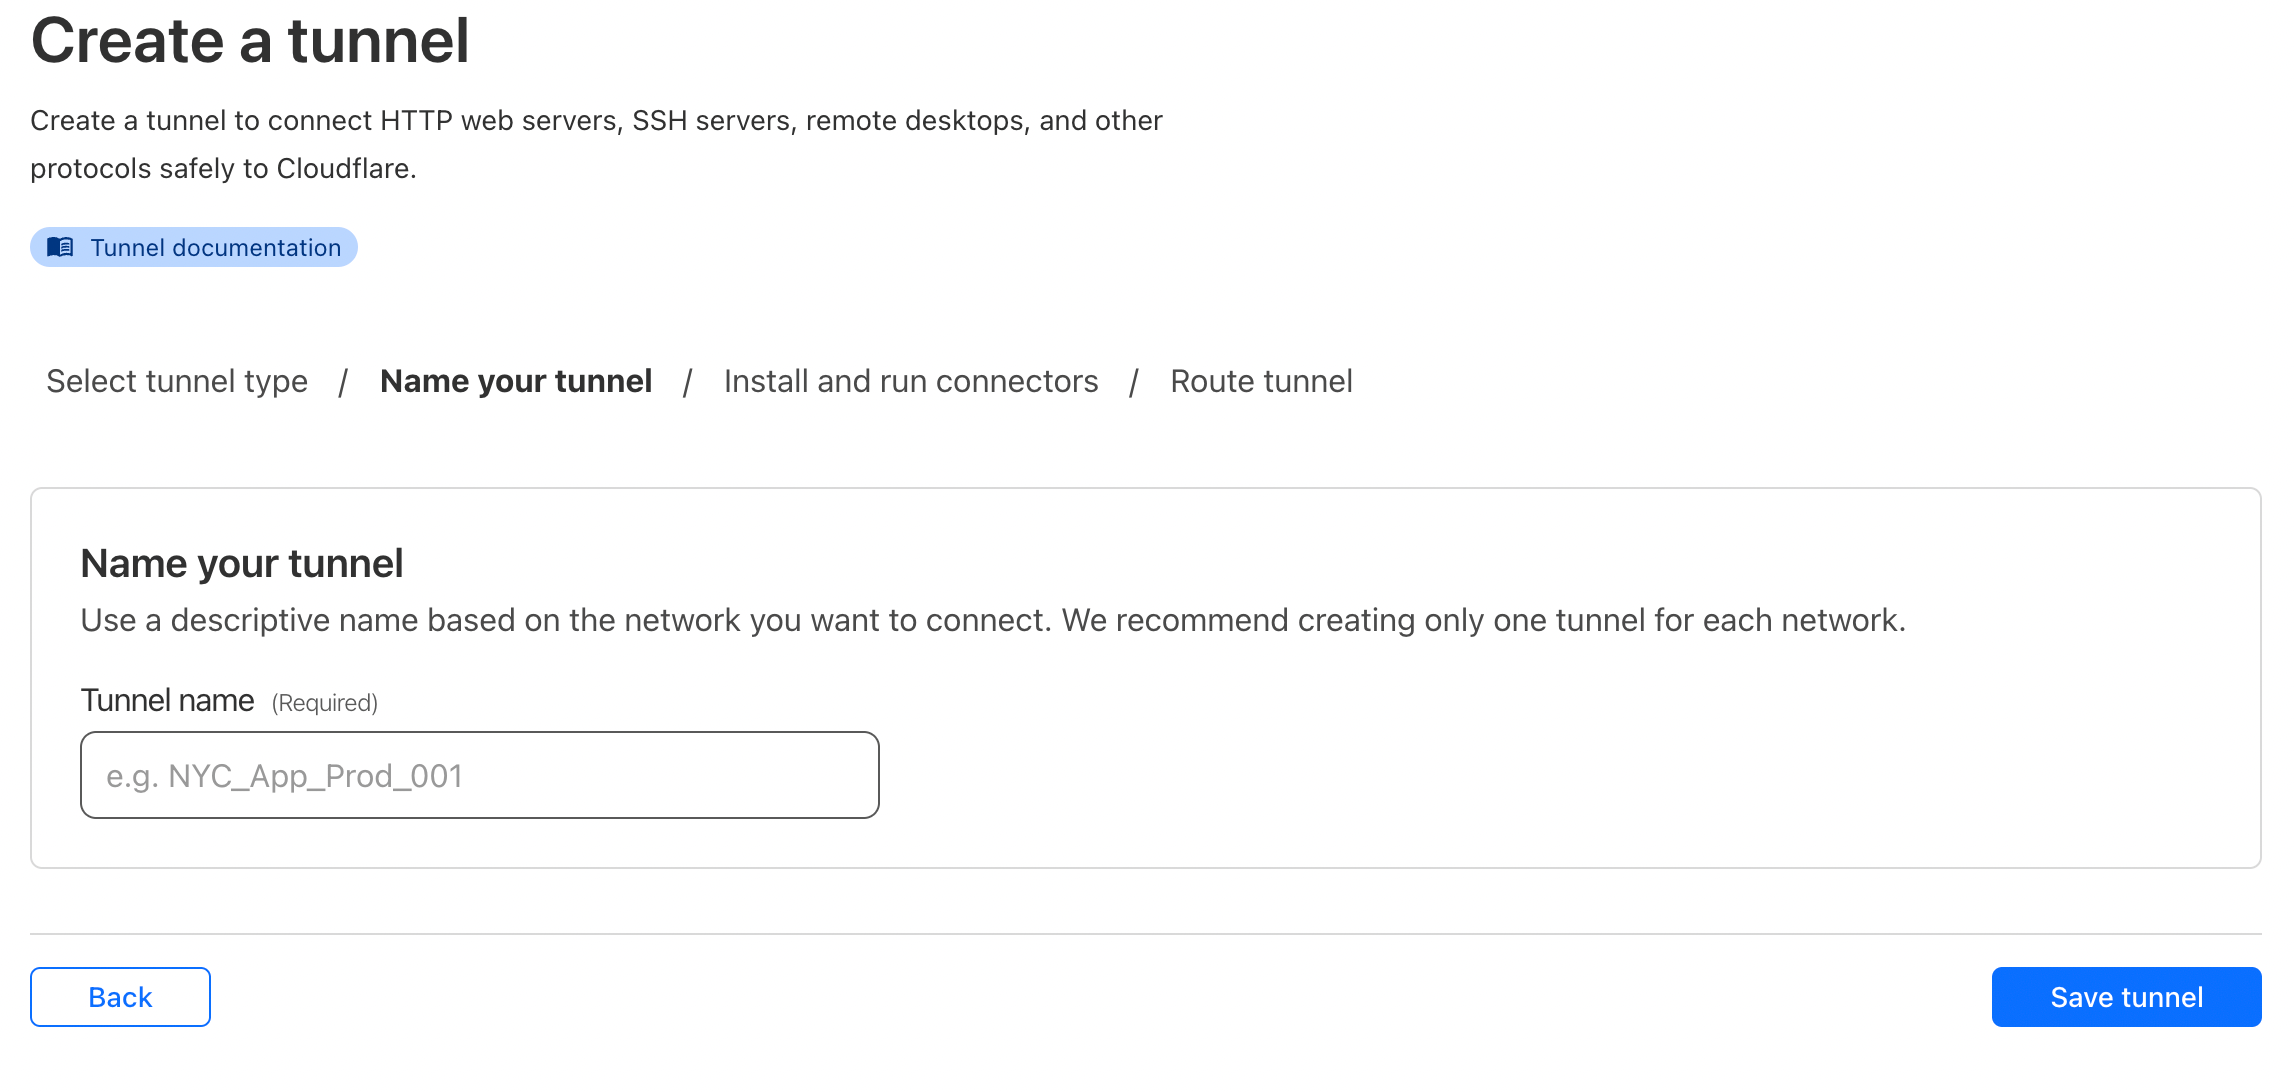Click the divider line above the Back button

(1146, 934)
